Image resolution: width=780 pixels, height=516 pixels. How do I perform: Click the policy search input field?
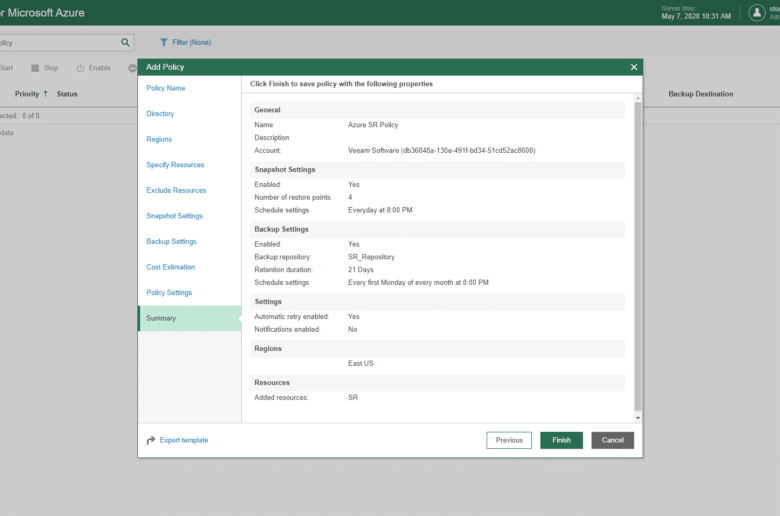click(x=59, y=43)
